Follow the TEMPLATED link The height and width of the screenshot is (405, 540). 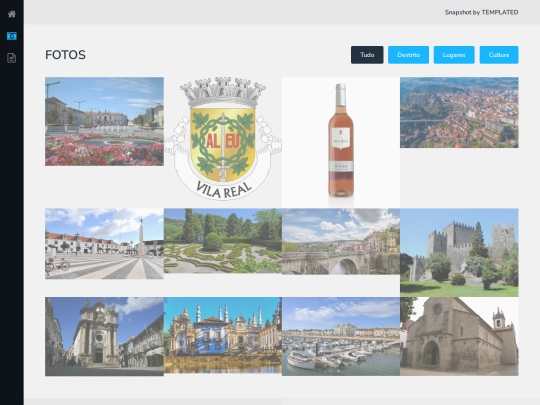500,12
